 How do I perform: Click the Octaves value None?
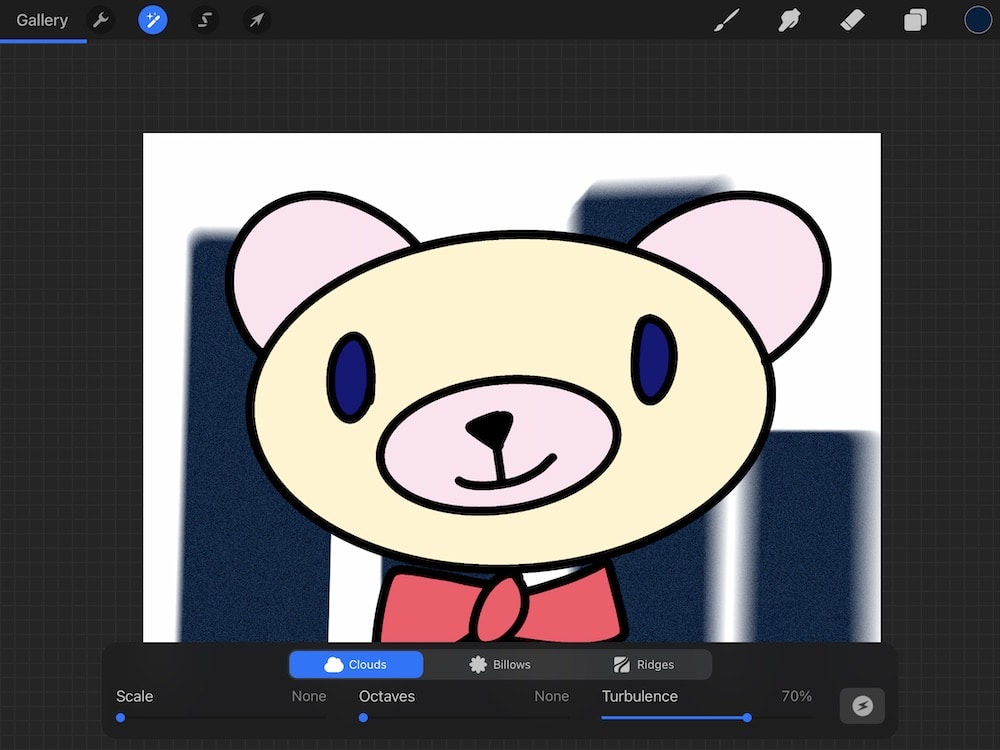(552, 696)
